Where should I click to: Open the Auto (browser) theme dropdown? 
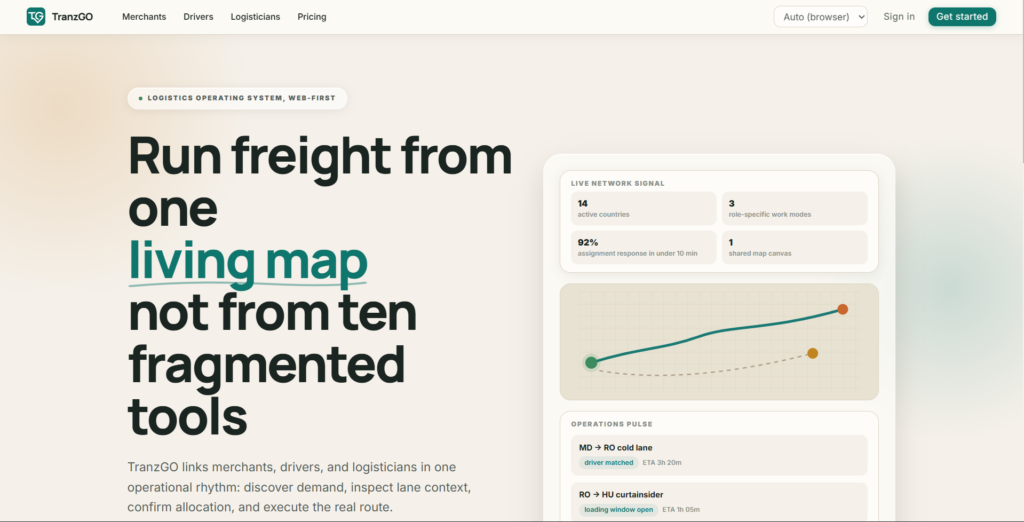click(x=820, y=17)
